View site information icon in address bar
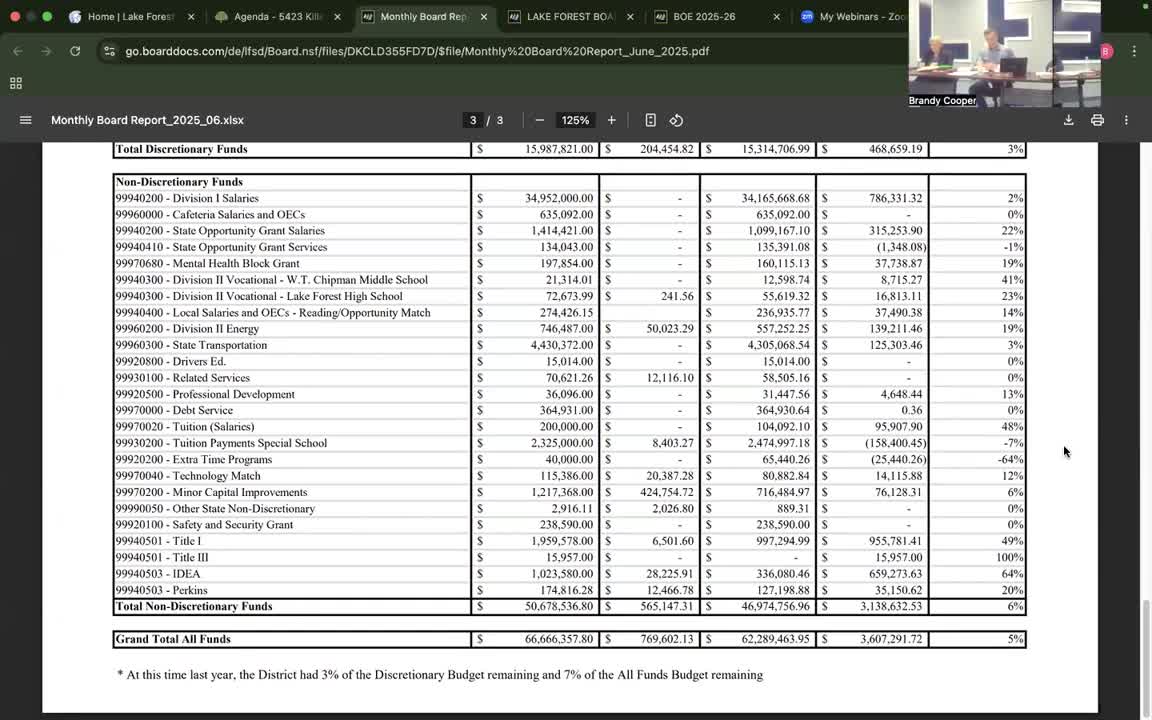Image resolution: width=1152 pixels, height=720 pixels. pos(109,51)
